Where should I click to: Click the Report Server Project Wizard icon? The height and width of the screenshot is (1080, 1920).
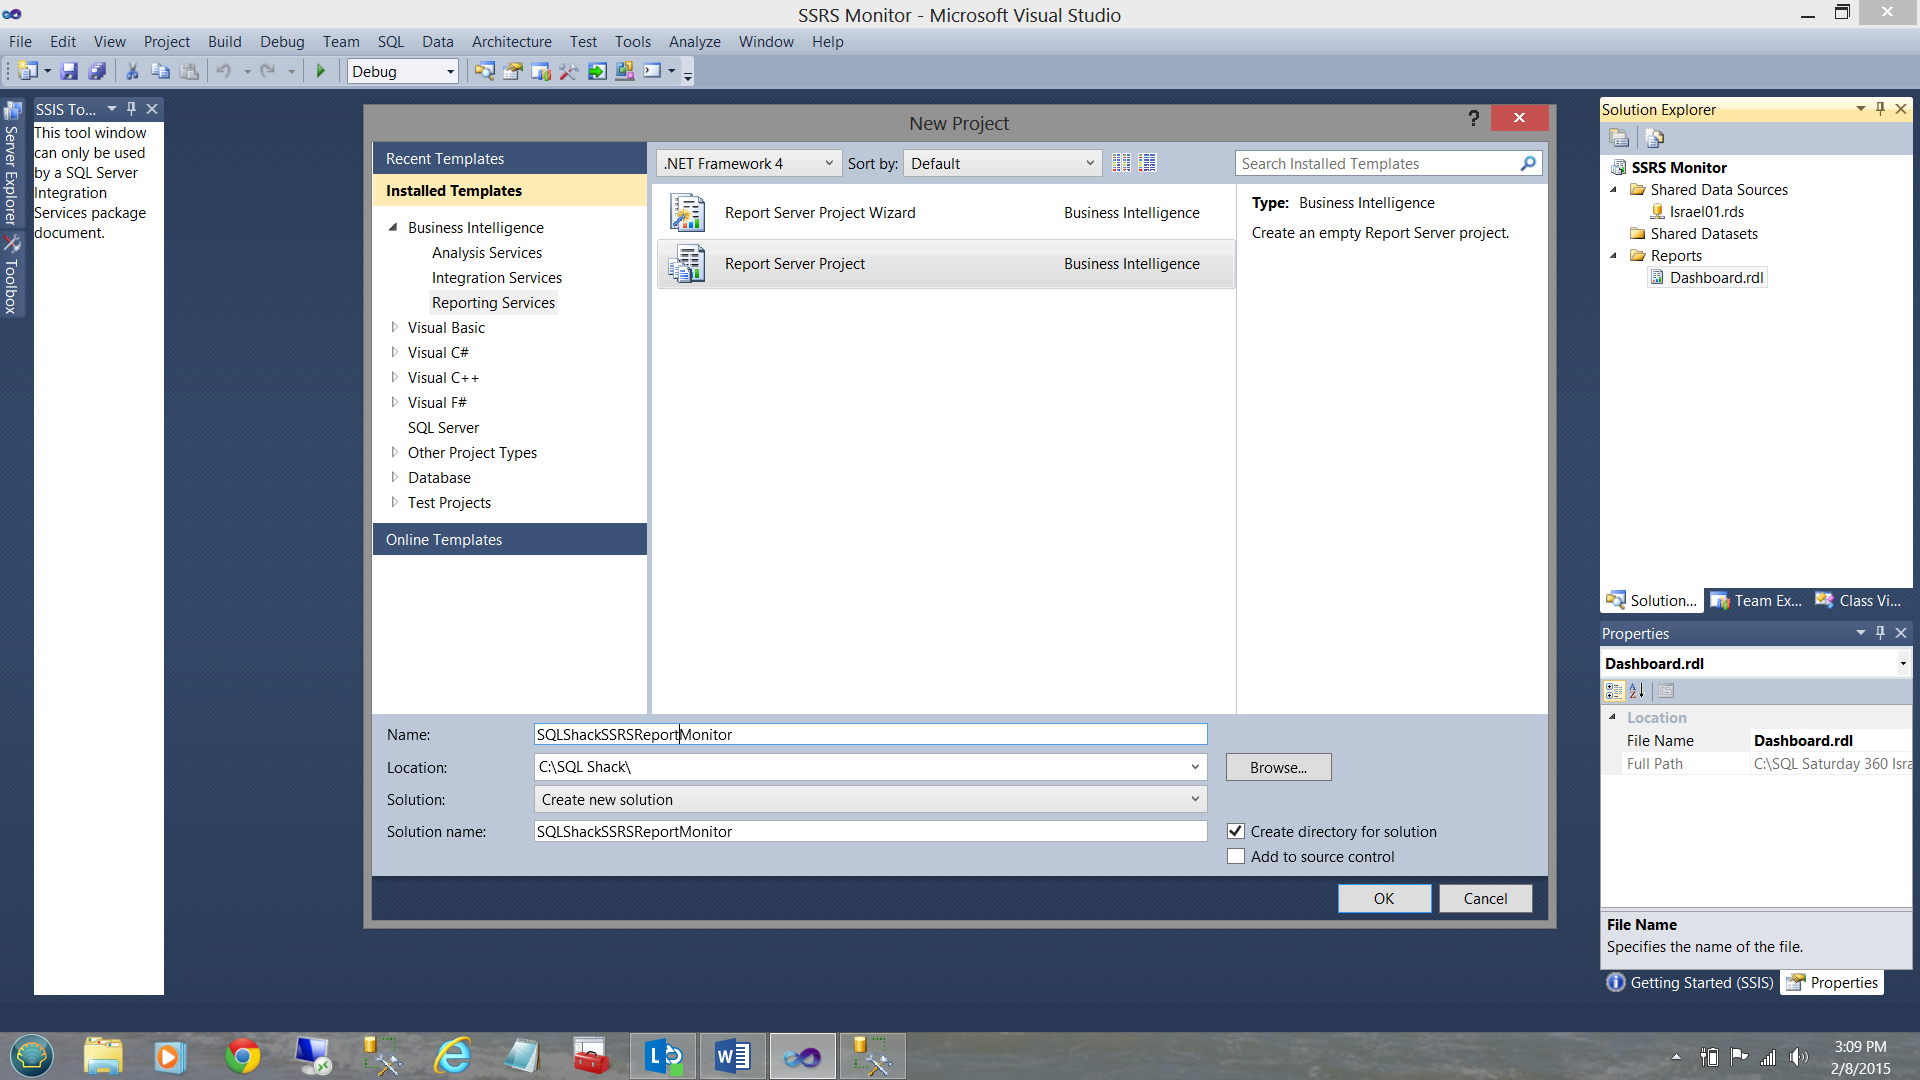687,213
